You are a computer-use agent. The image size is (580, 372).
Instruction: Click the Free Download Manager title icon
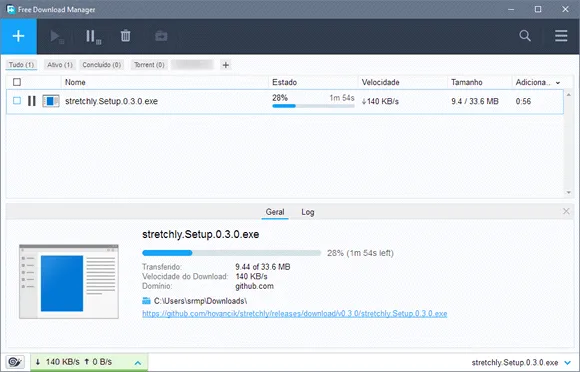click(10, 9)
